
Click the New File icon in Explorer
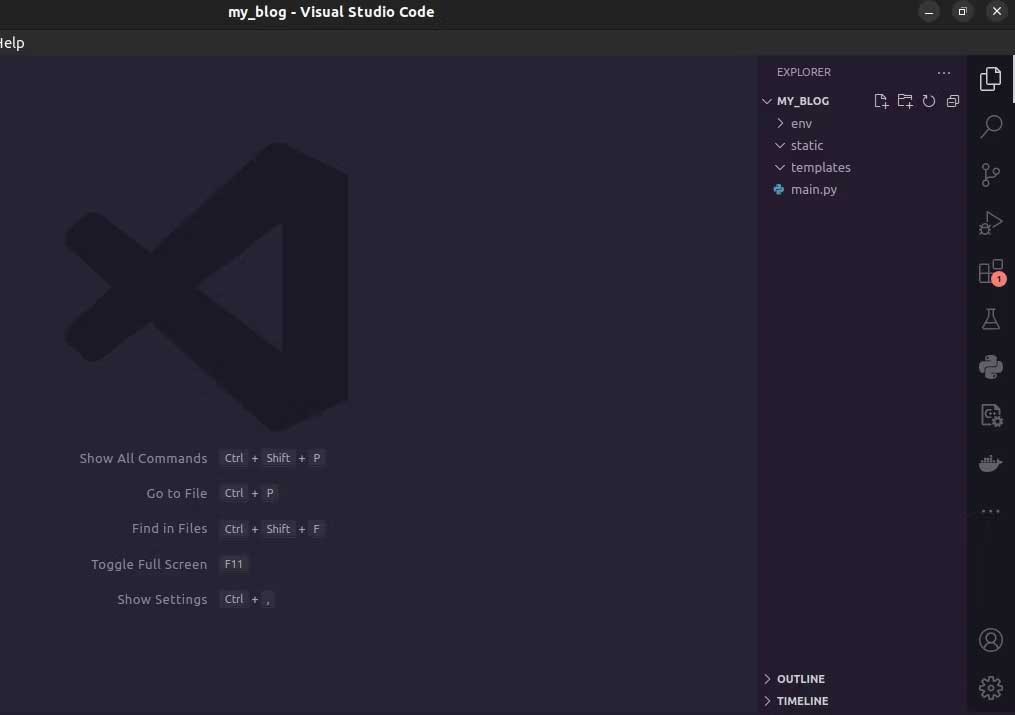click(x=881, y=100)
